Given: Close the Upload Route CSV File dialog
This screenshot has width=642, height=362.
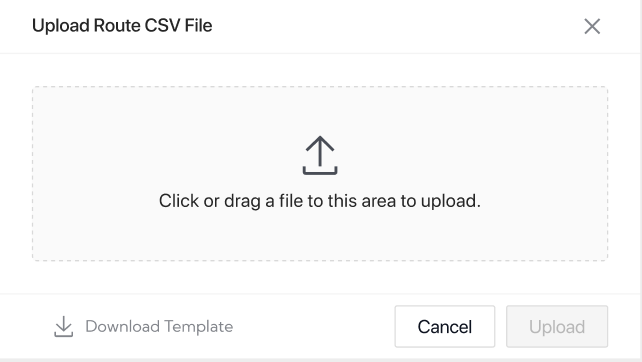Looking at the screenshot, I should [x=592, y=27].
